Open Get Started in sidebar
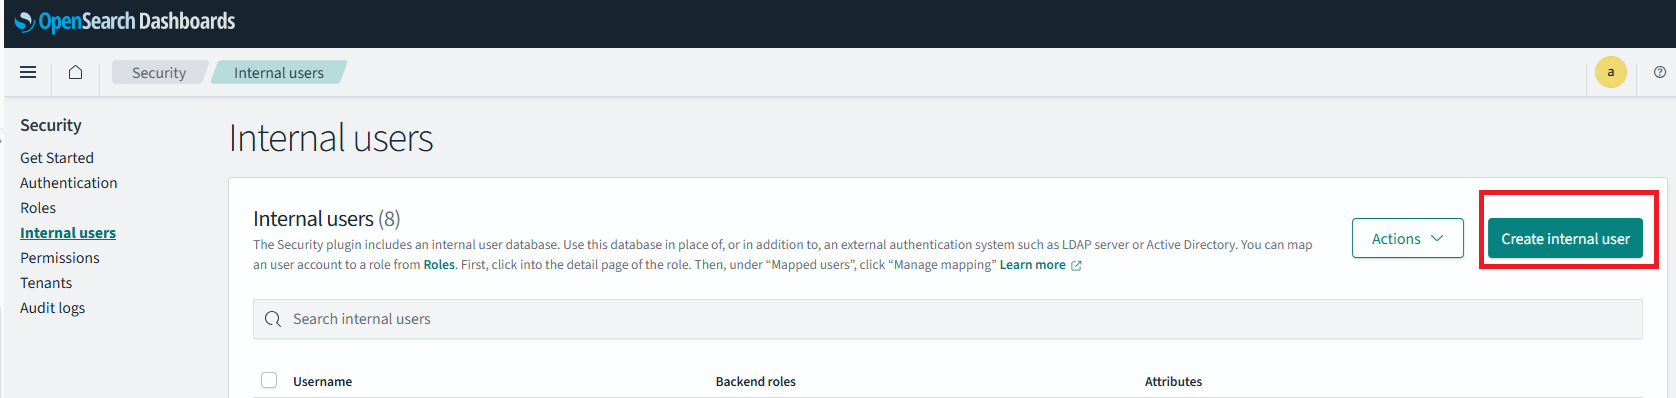The width and height of the screenshot is (1676, 398). point(57,158)
